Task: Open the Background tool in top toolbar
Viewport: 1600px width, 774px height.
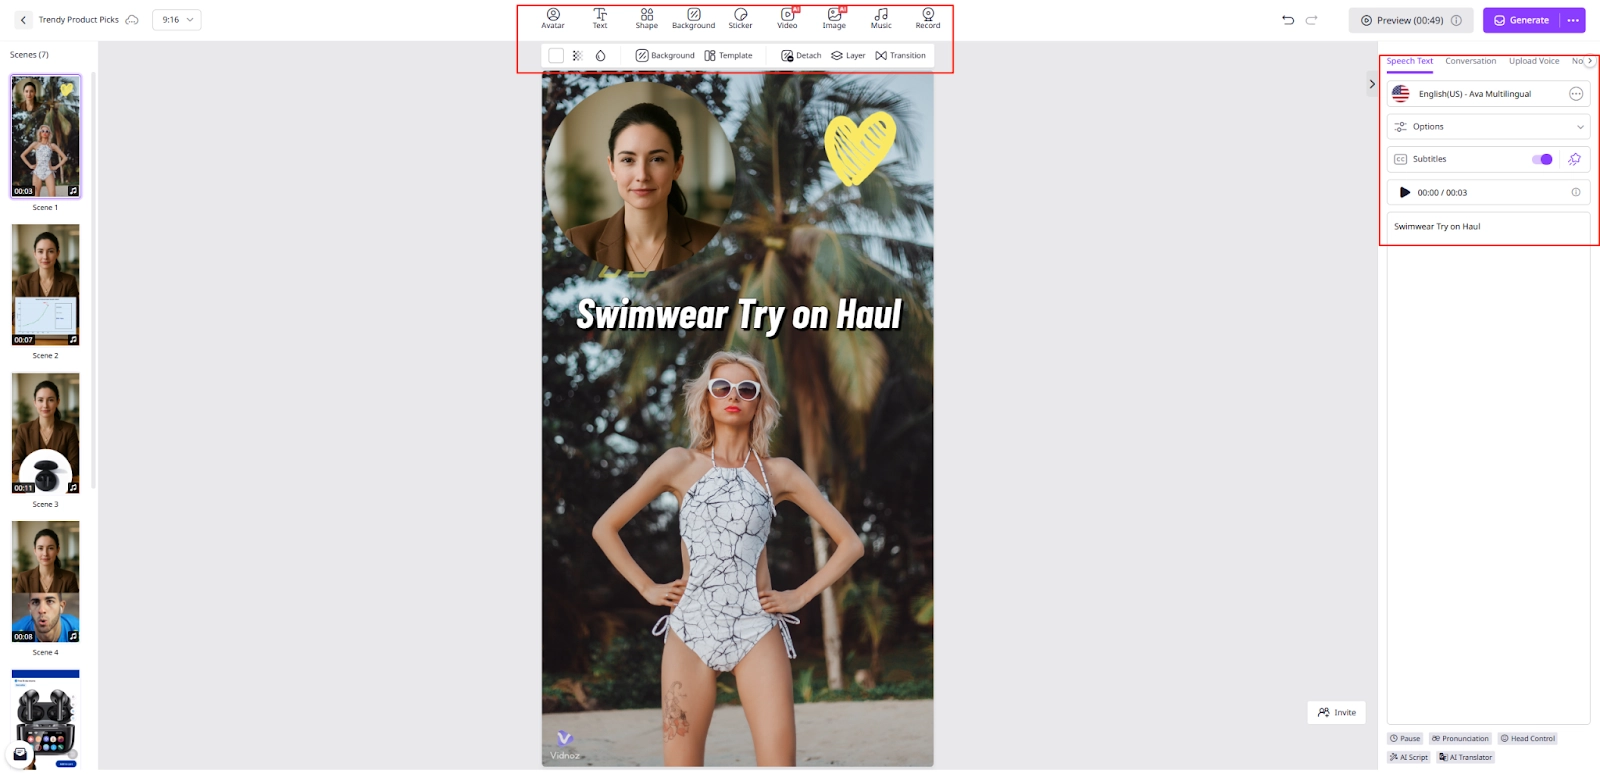Action: (694, 19)
